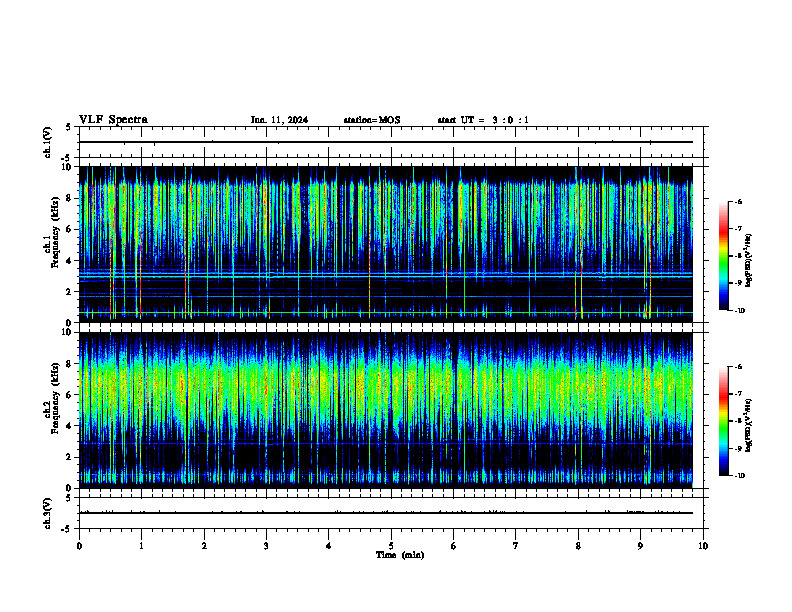This screenshot has width=792, height=612.
Task: Click the "-6" label on ch.2 color bar
Action: click(737, 367)
